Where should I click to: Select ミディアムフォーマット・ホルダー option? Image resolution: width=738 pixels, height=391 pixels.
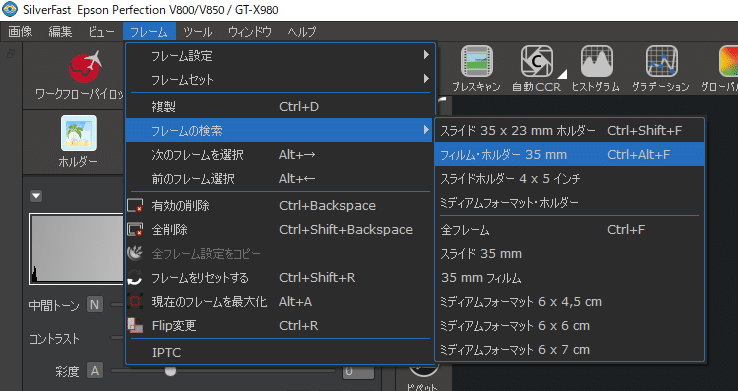[570, 202]
